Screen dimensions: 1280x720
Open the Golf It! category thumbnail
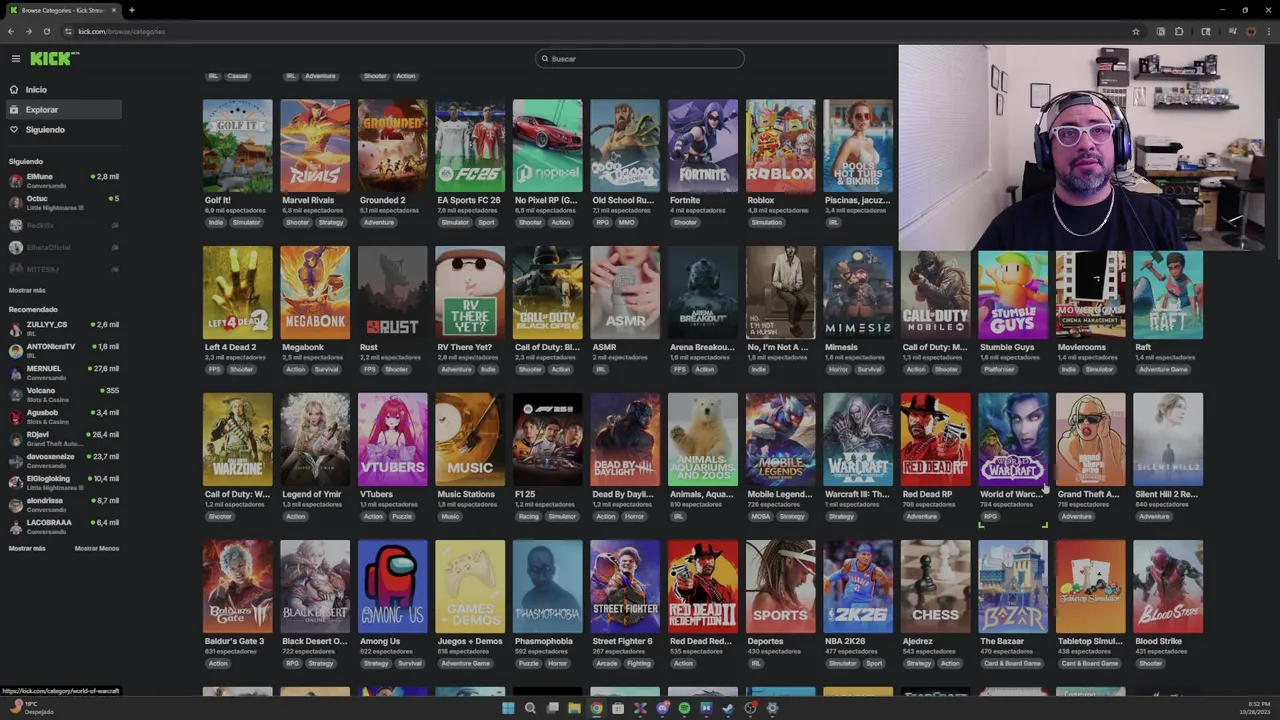point(237,146)
